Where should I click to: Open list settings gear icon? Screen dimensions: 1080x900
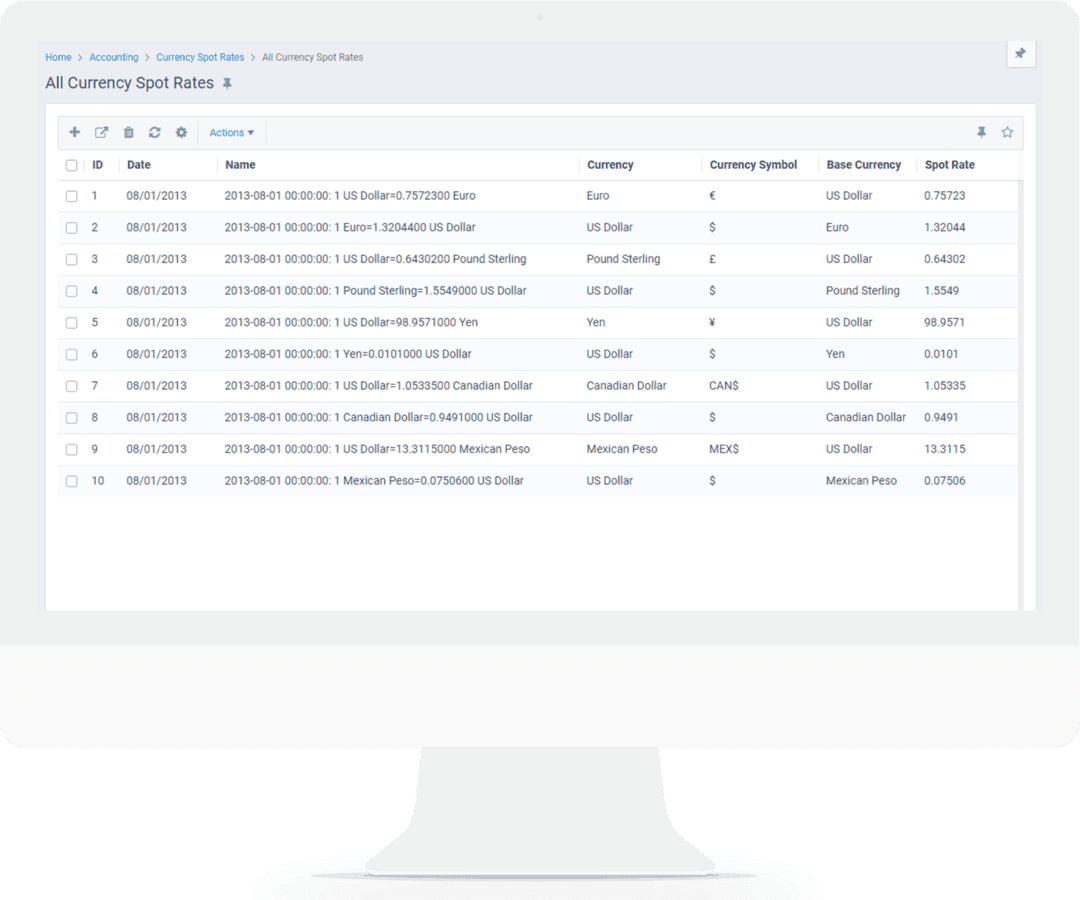point(181,132)
